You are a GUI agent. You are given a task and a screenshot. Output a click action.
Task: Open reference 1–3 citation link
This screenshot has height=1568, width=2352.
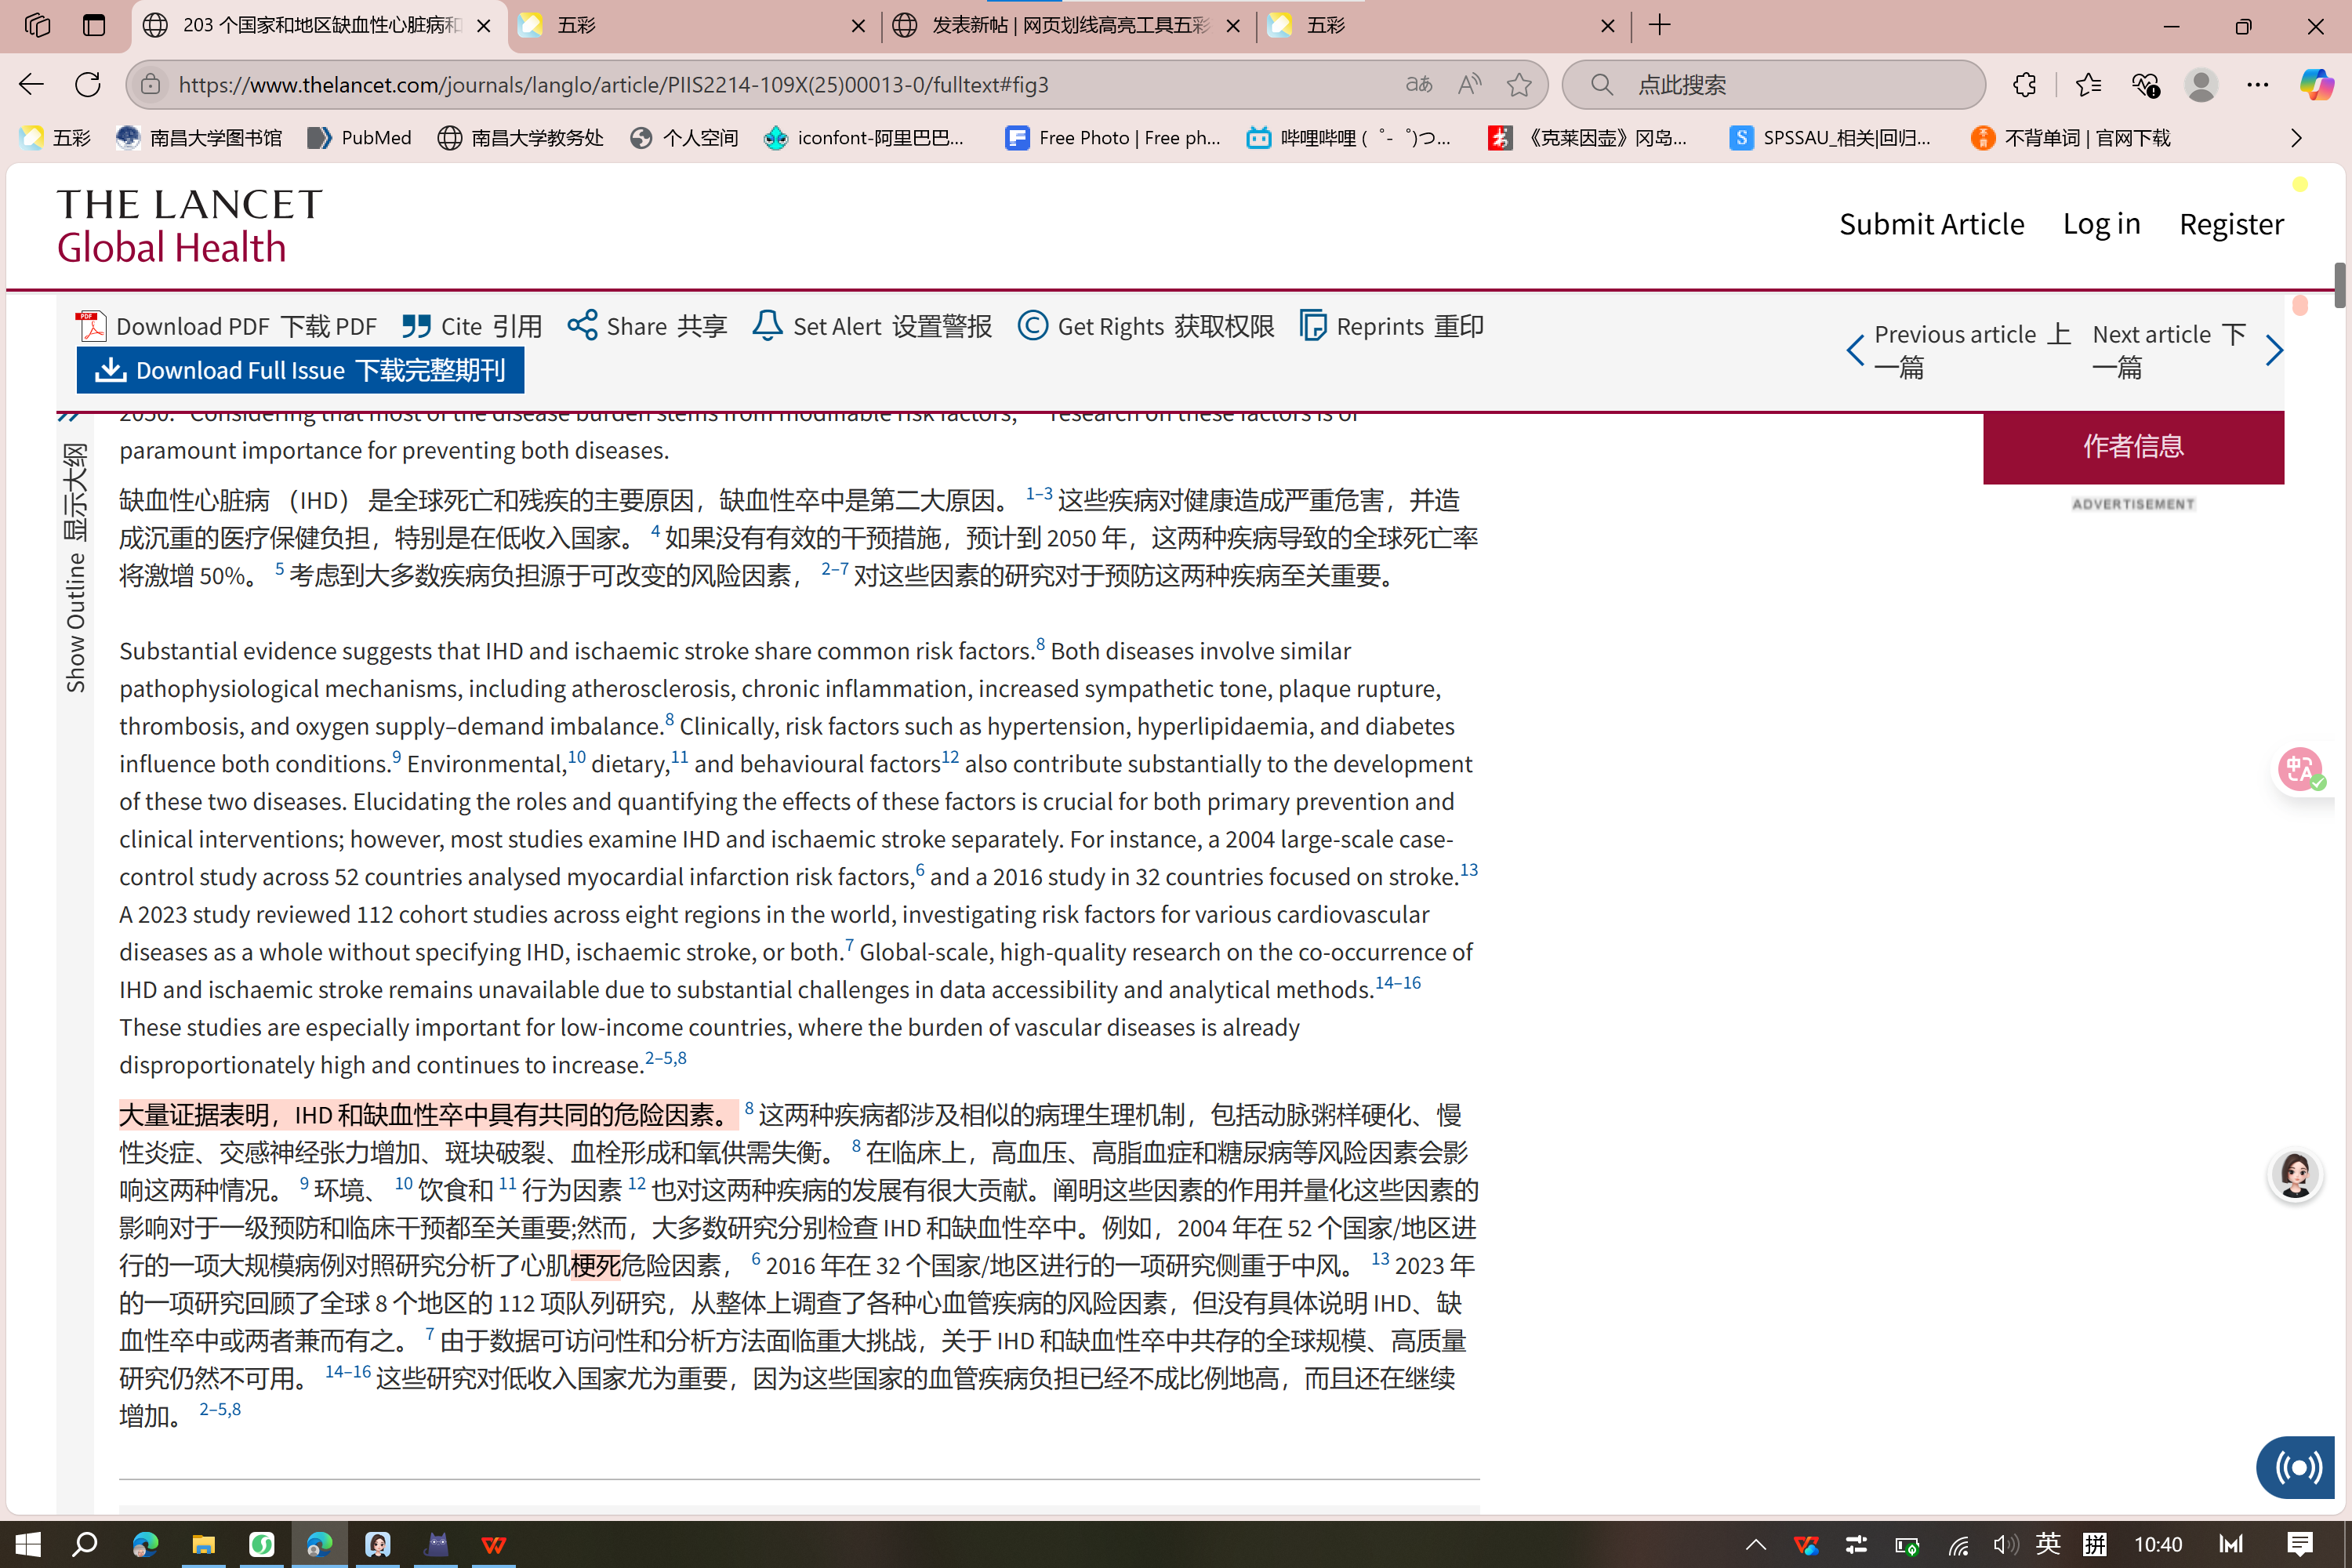click(1039, 493)
